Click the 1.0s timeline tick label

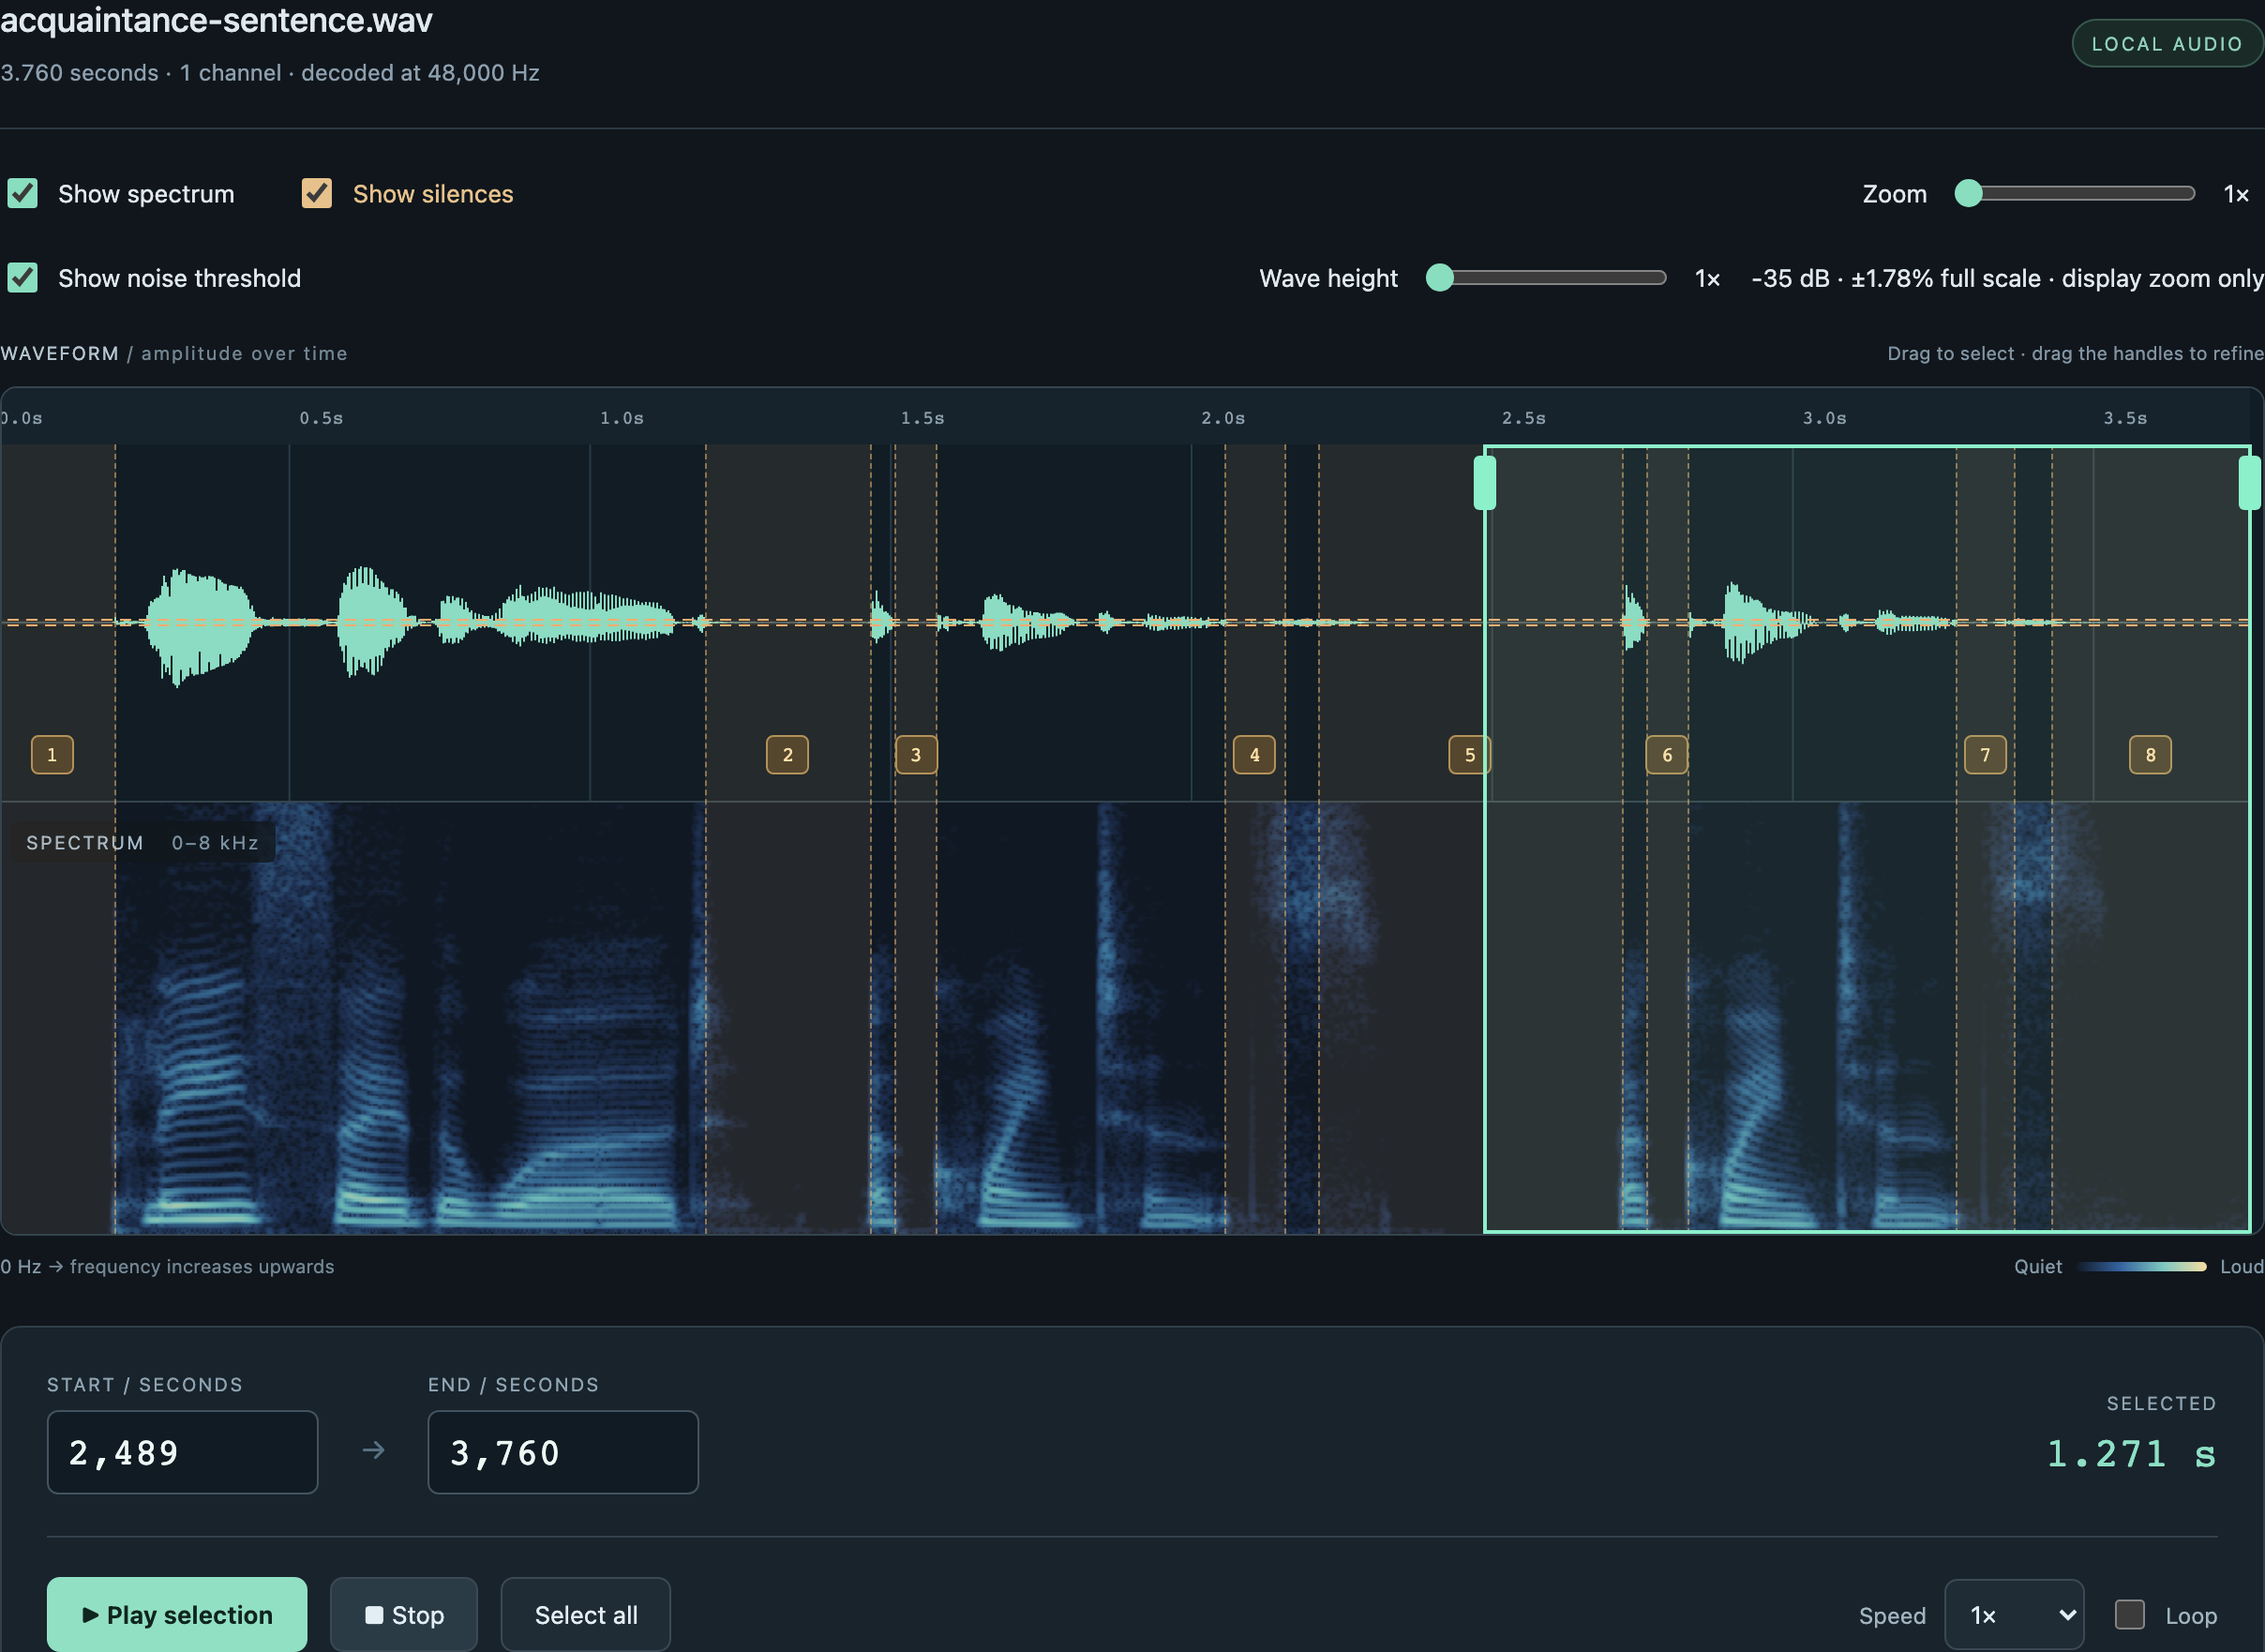pos(622,418)
